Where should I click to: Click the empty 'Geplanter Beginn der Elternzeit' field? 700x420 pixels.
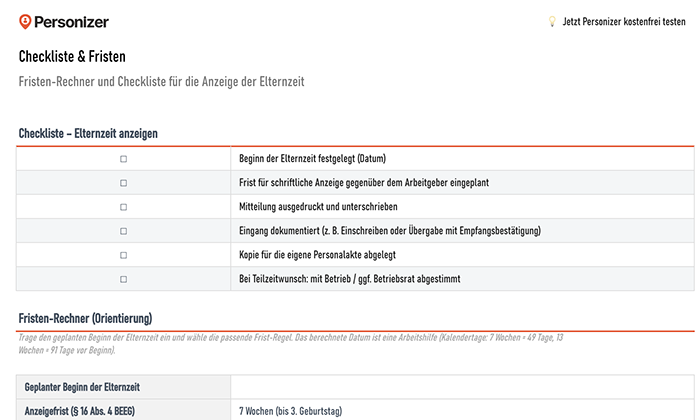[462, 387]
